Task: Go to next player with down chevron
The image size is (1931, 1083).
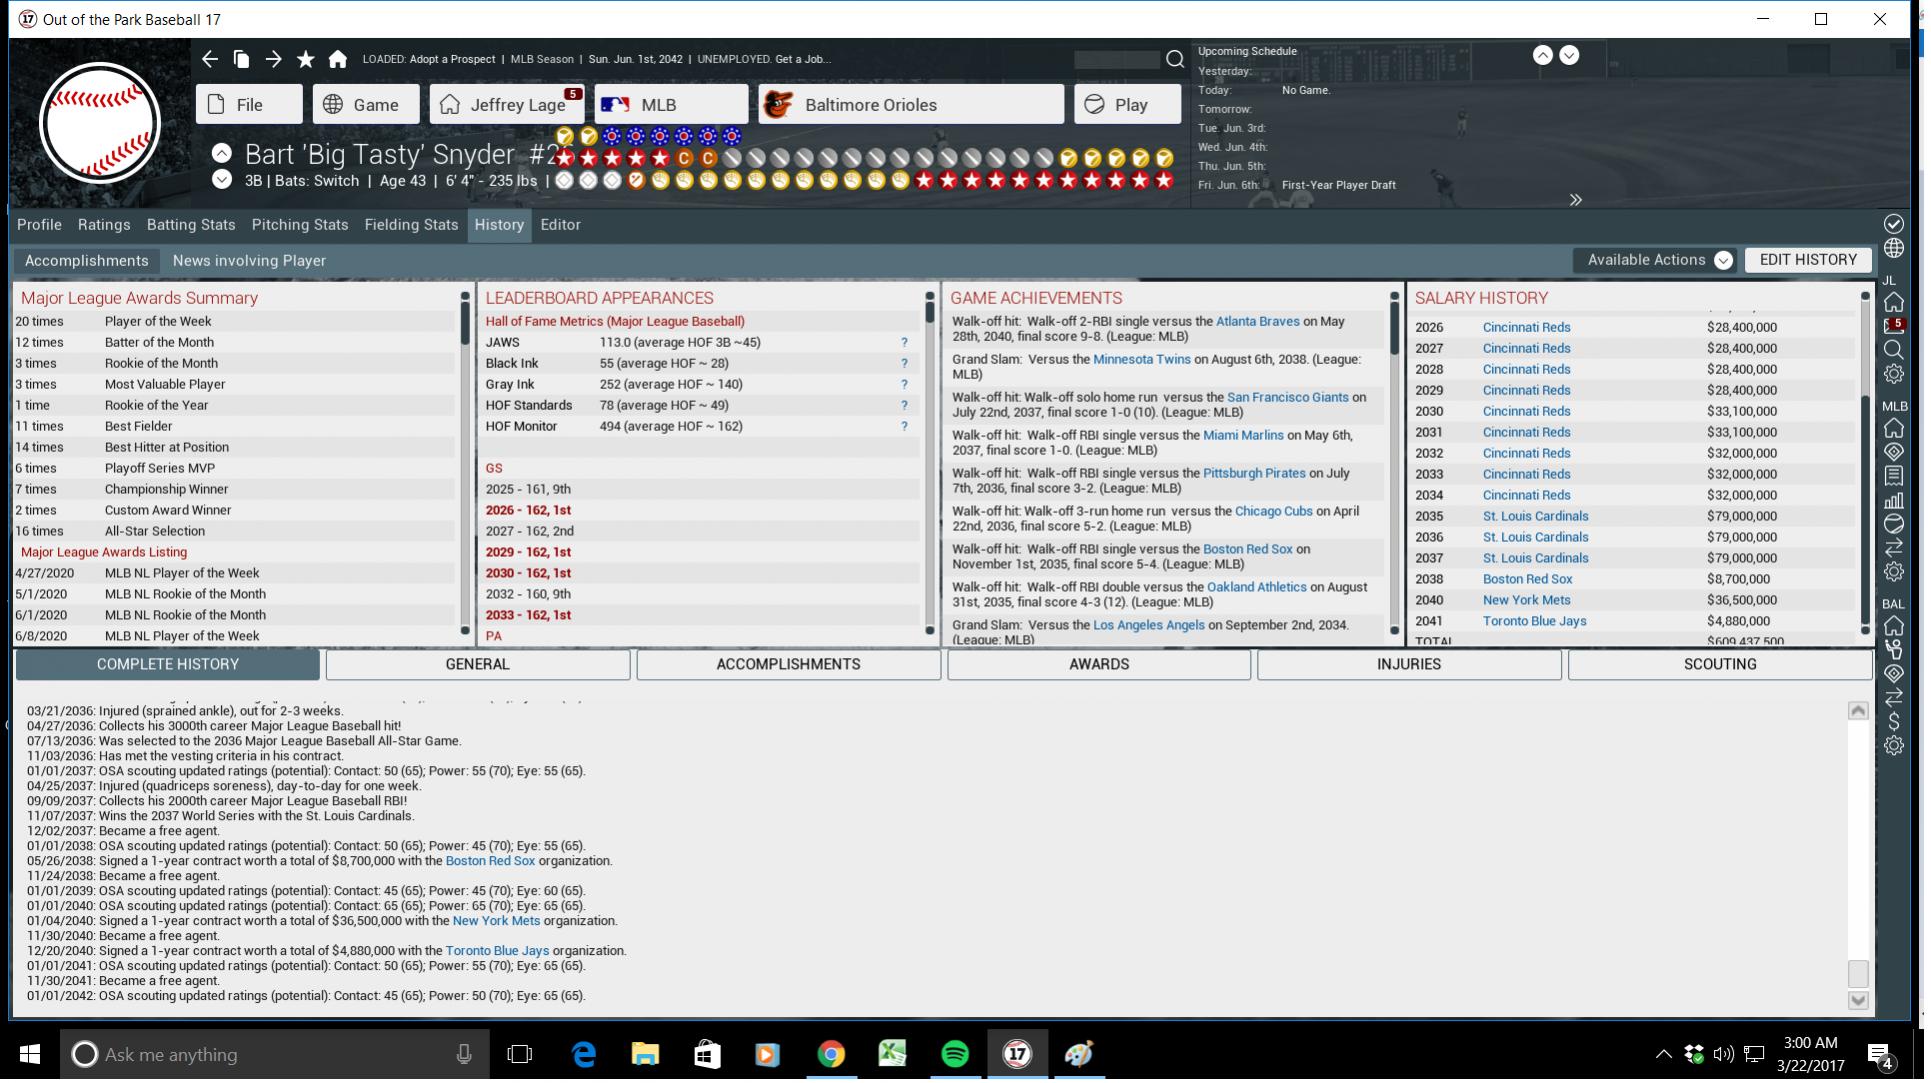Action: coord(222,179)
